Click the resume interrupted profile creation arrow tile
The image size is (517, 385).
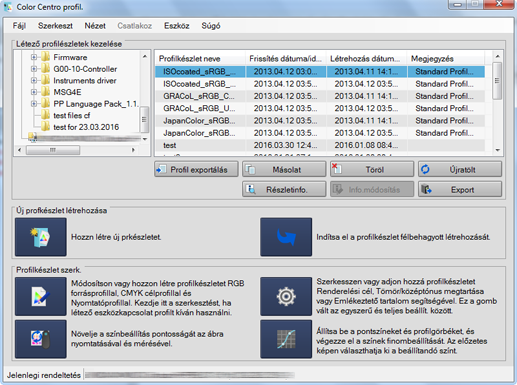click(x=286, y=237)
